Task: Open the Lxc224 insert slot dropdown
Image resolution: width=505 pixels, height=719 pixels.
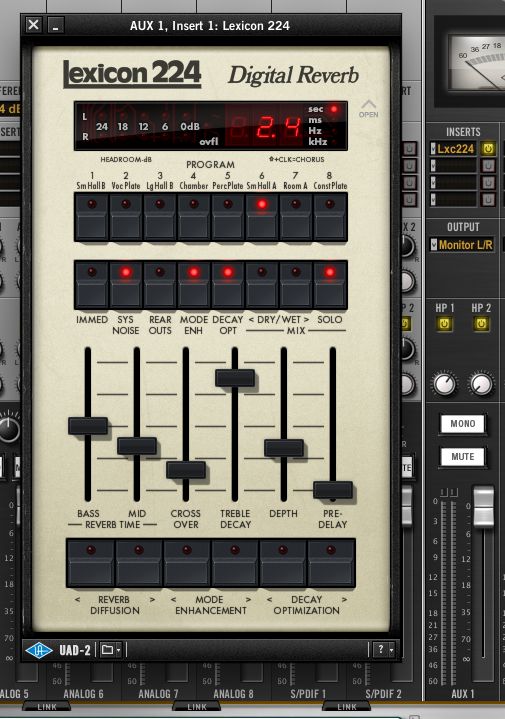Action: 433,148
